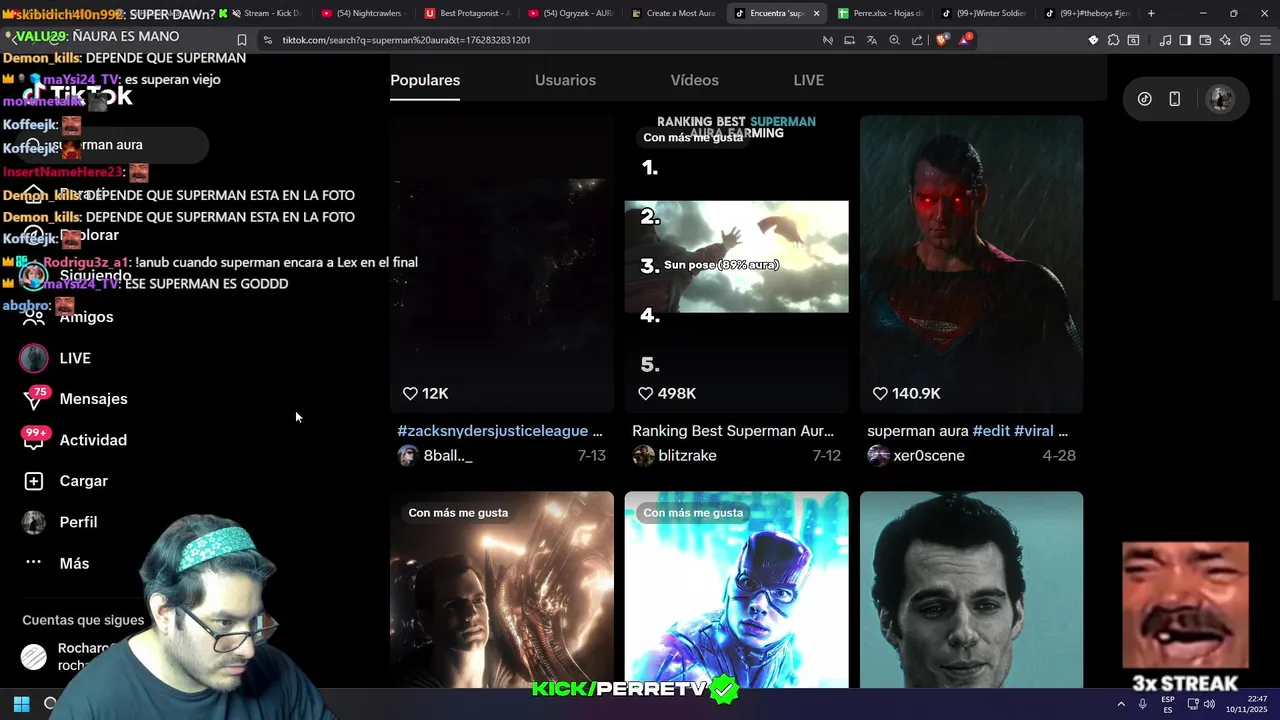This screenshot has width=1280, height=720.
Task: Like the xer0scene video with 140.9K
Action: (x=880, y=394)
